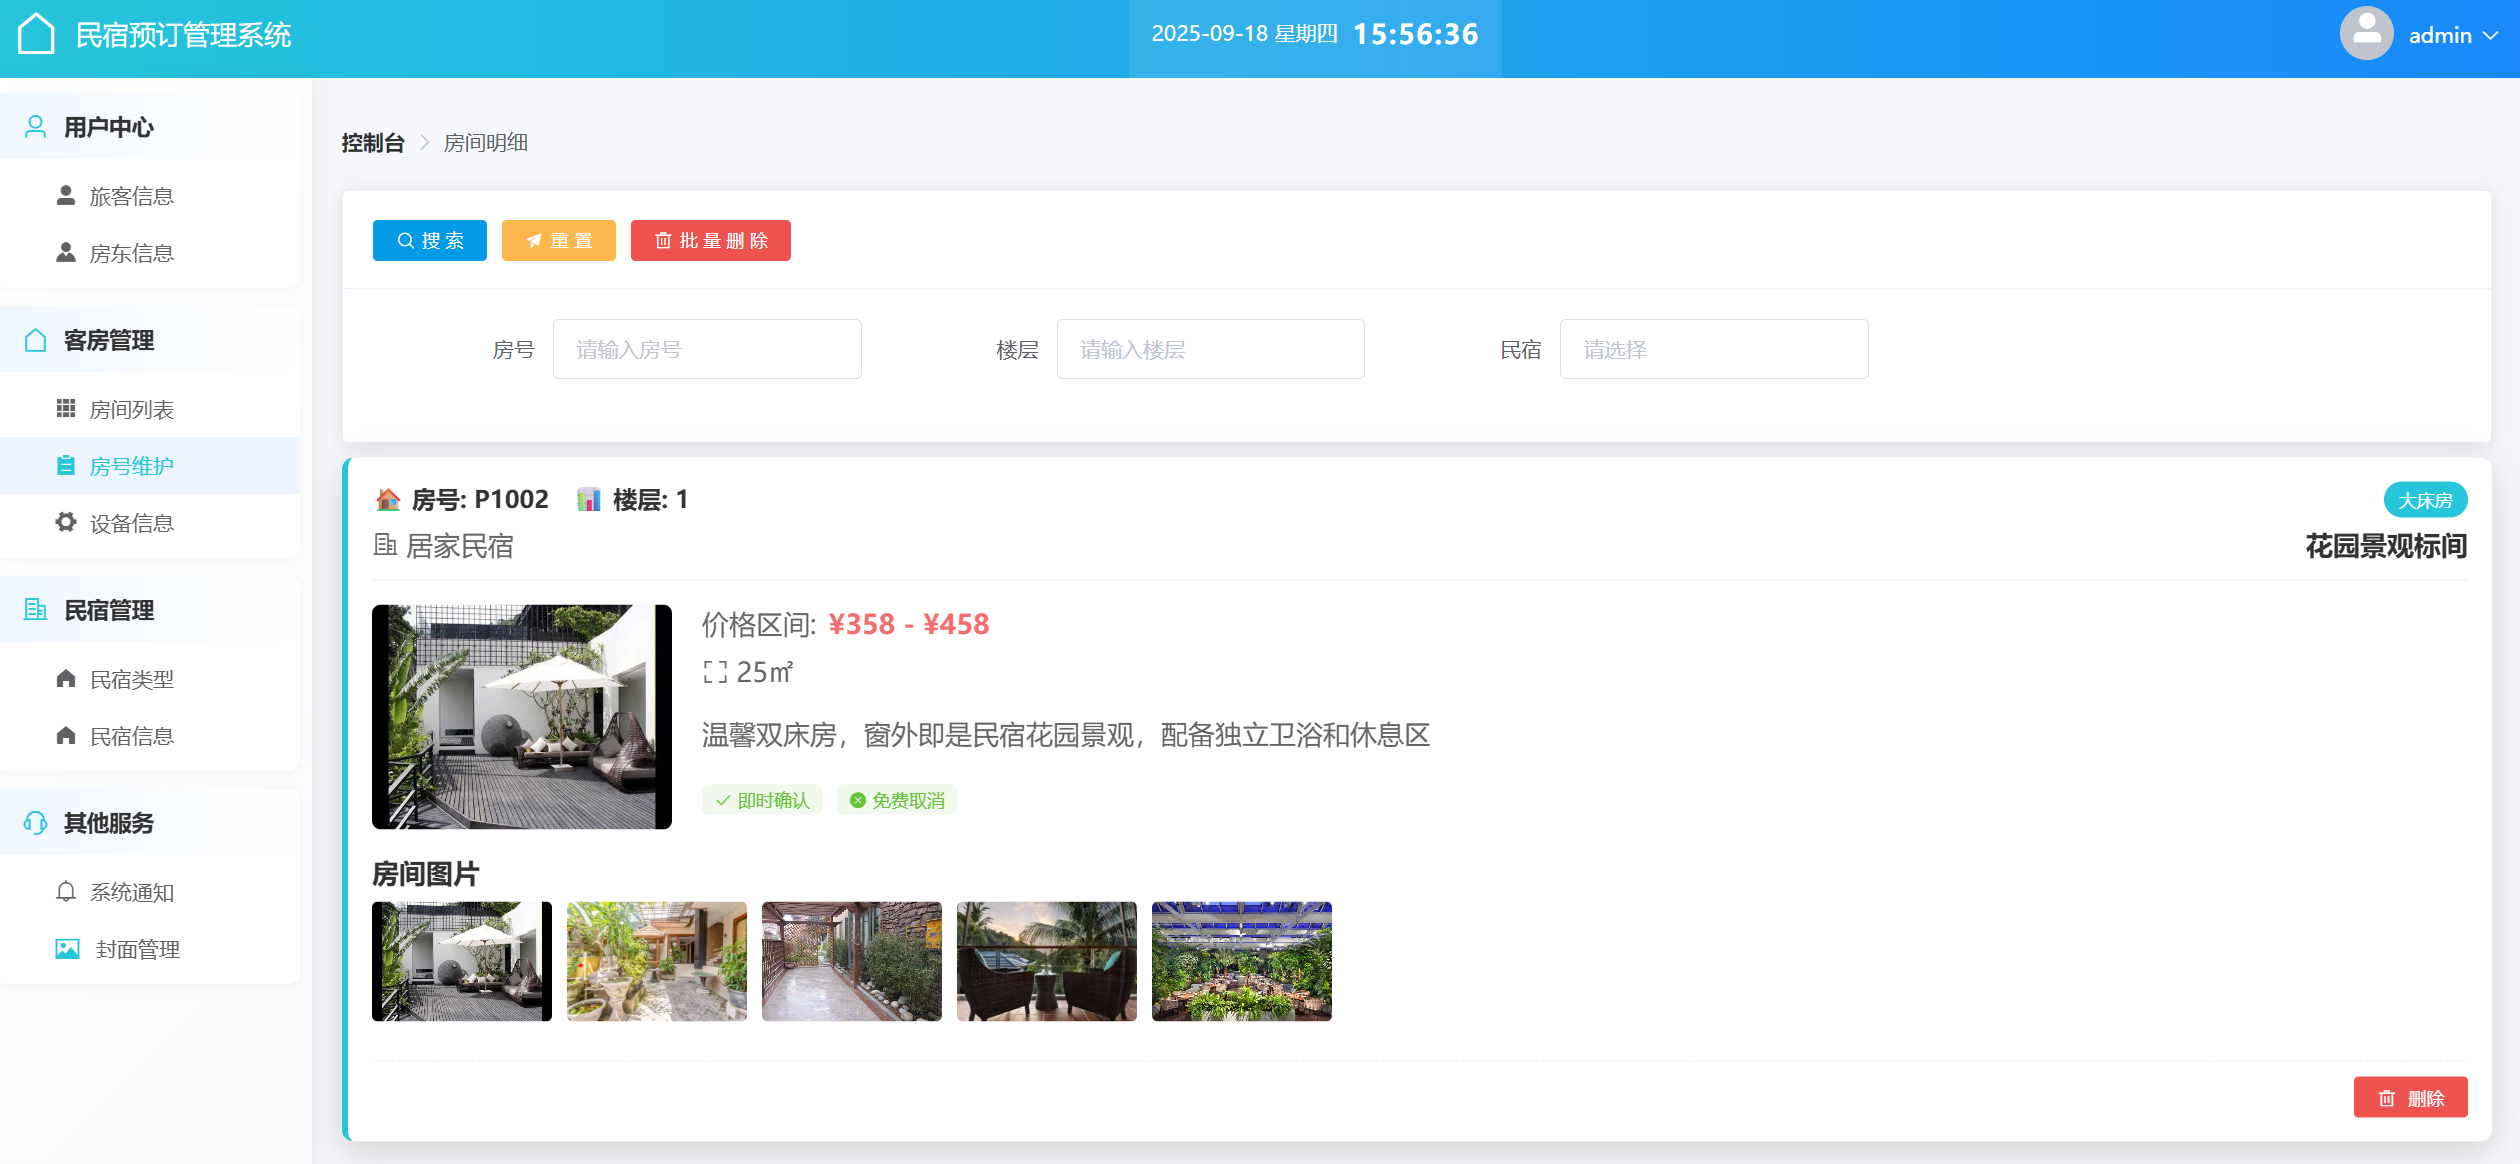Click the 重置 button
This screenshot has width=2520, height=1164.
[x=559, y=241]
